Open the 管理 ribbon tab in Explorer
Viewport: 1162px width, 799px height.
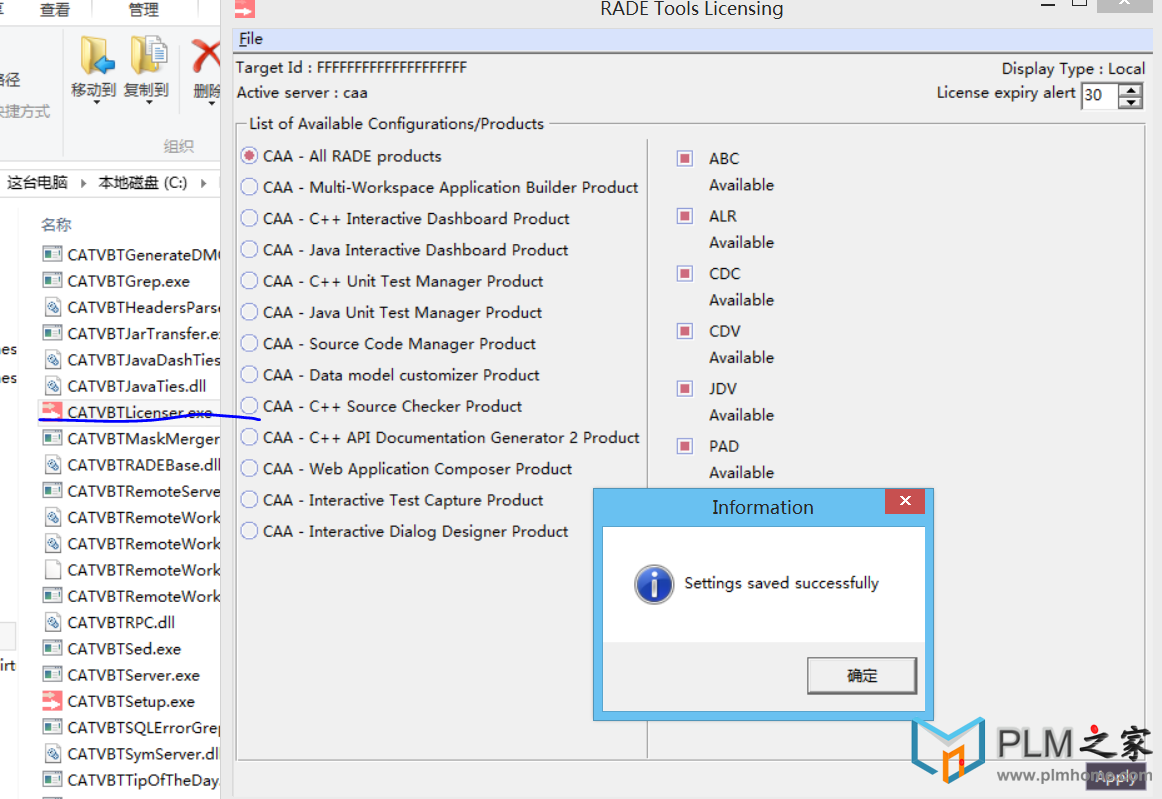click(x=144, y=10)
